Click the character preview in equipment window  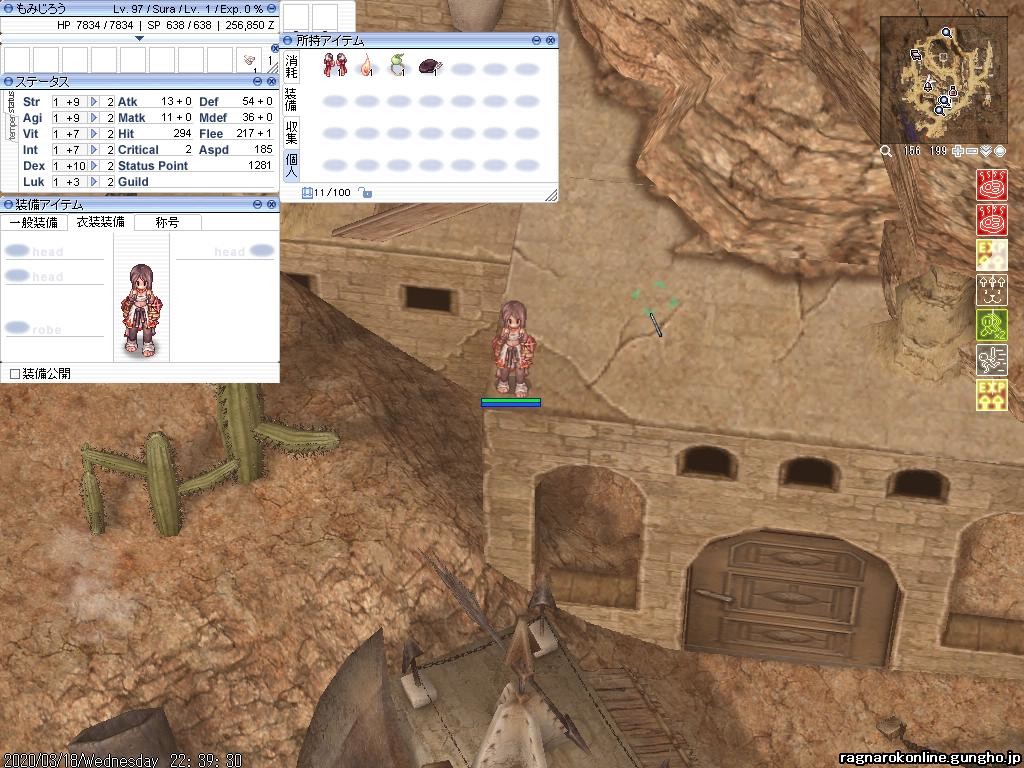click(141, 309)
